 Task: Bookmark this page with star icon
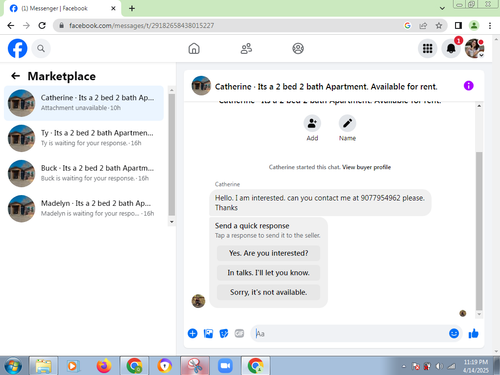pos(439,26)
